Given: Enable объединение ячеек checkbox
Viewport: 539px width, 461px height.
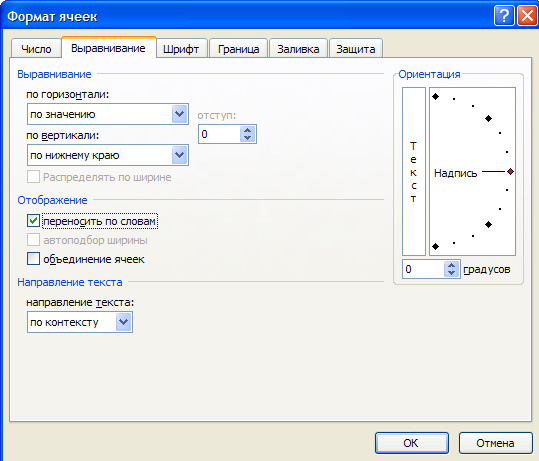Looking at the screenshot, I should 33,259.
